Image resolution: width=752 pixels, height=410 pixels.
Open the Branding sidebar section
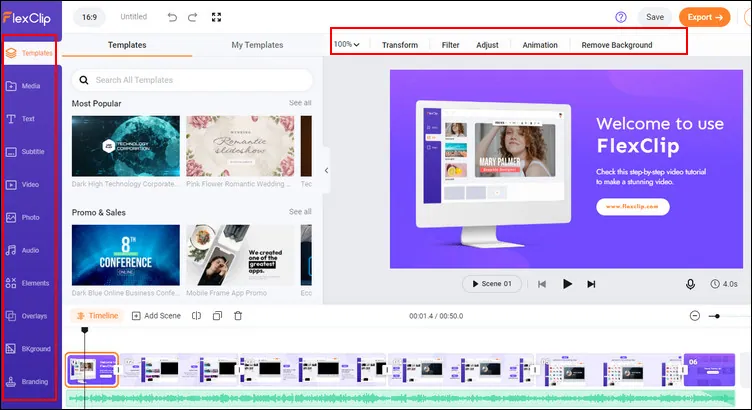tap(27, 382)
